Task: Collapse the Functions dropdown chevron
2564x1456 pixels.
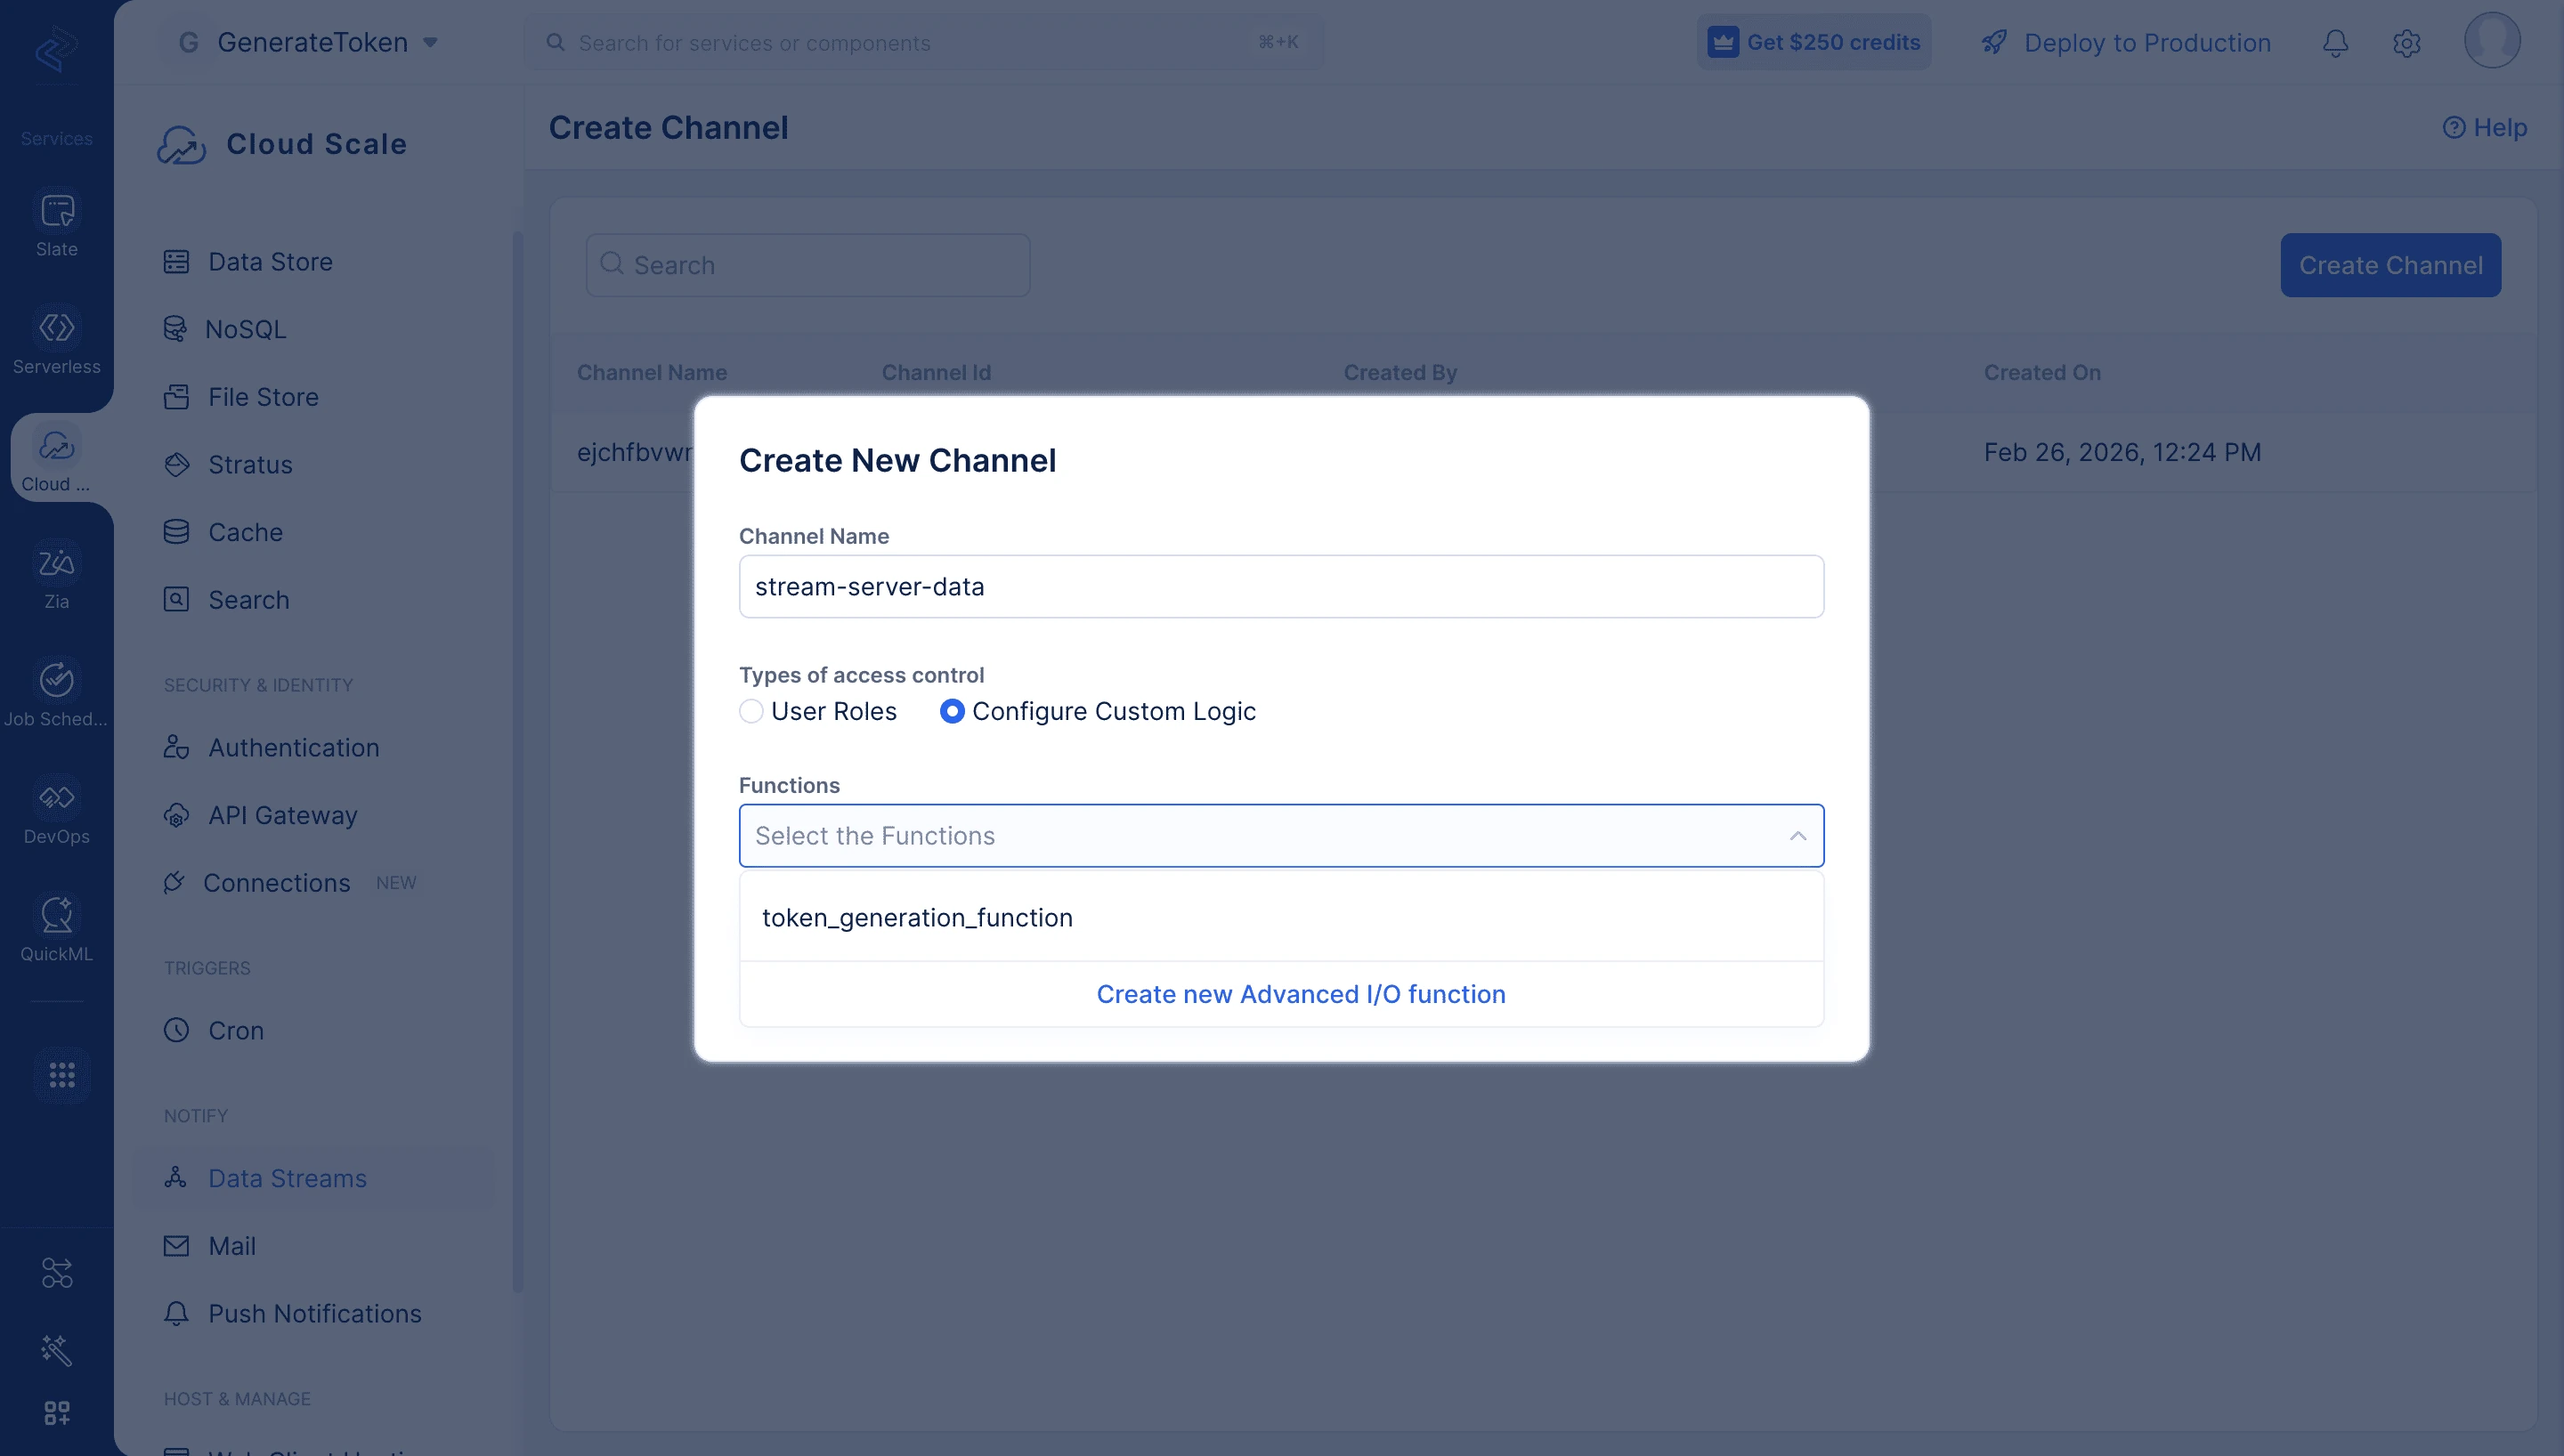Action: 1797,836
